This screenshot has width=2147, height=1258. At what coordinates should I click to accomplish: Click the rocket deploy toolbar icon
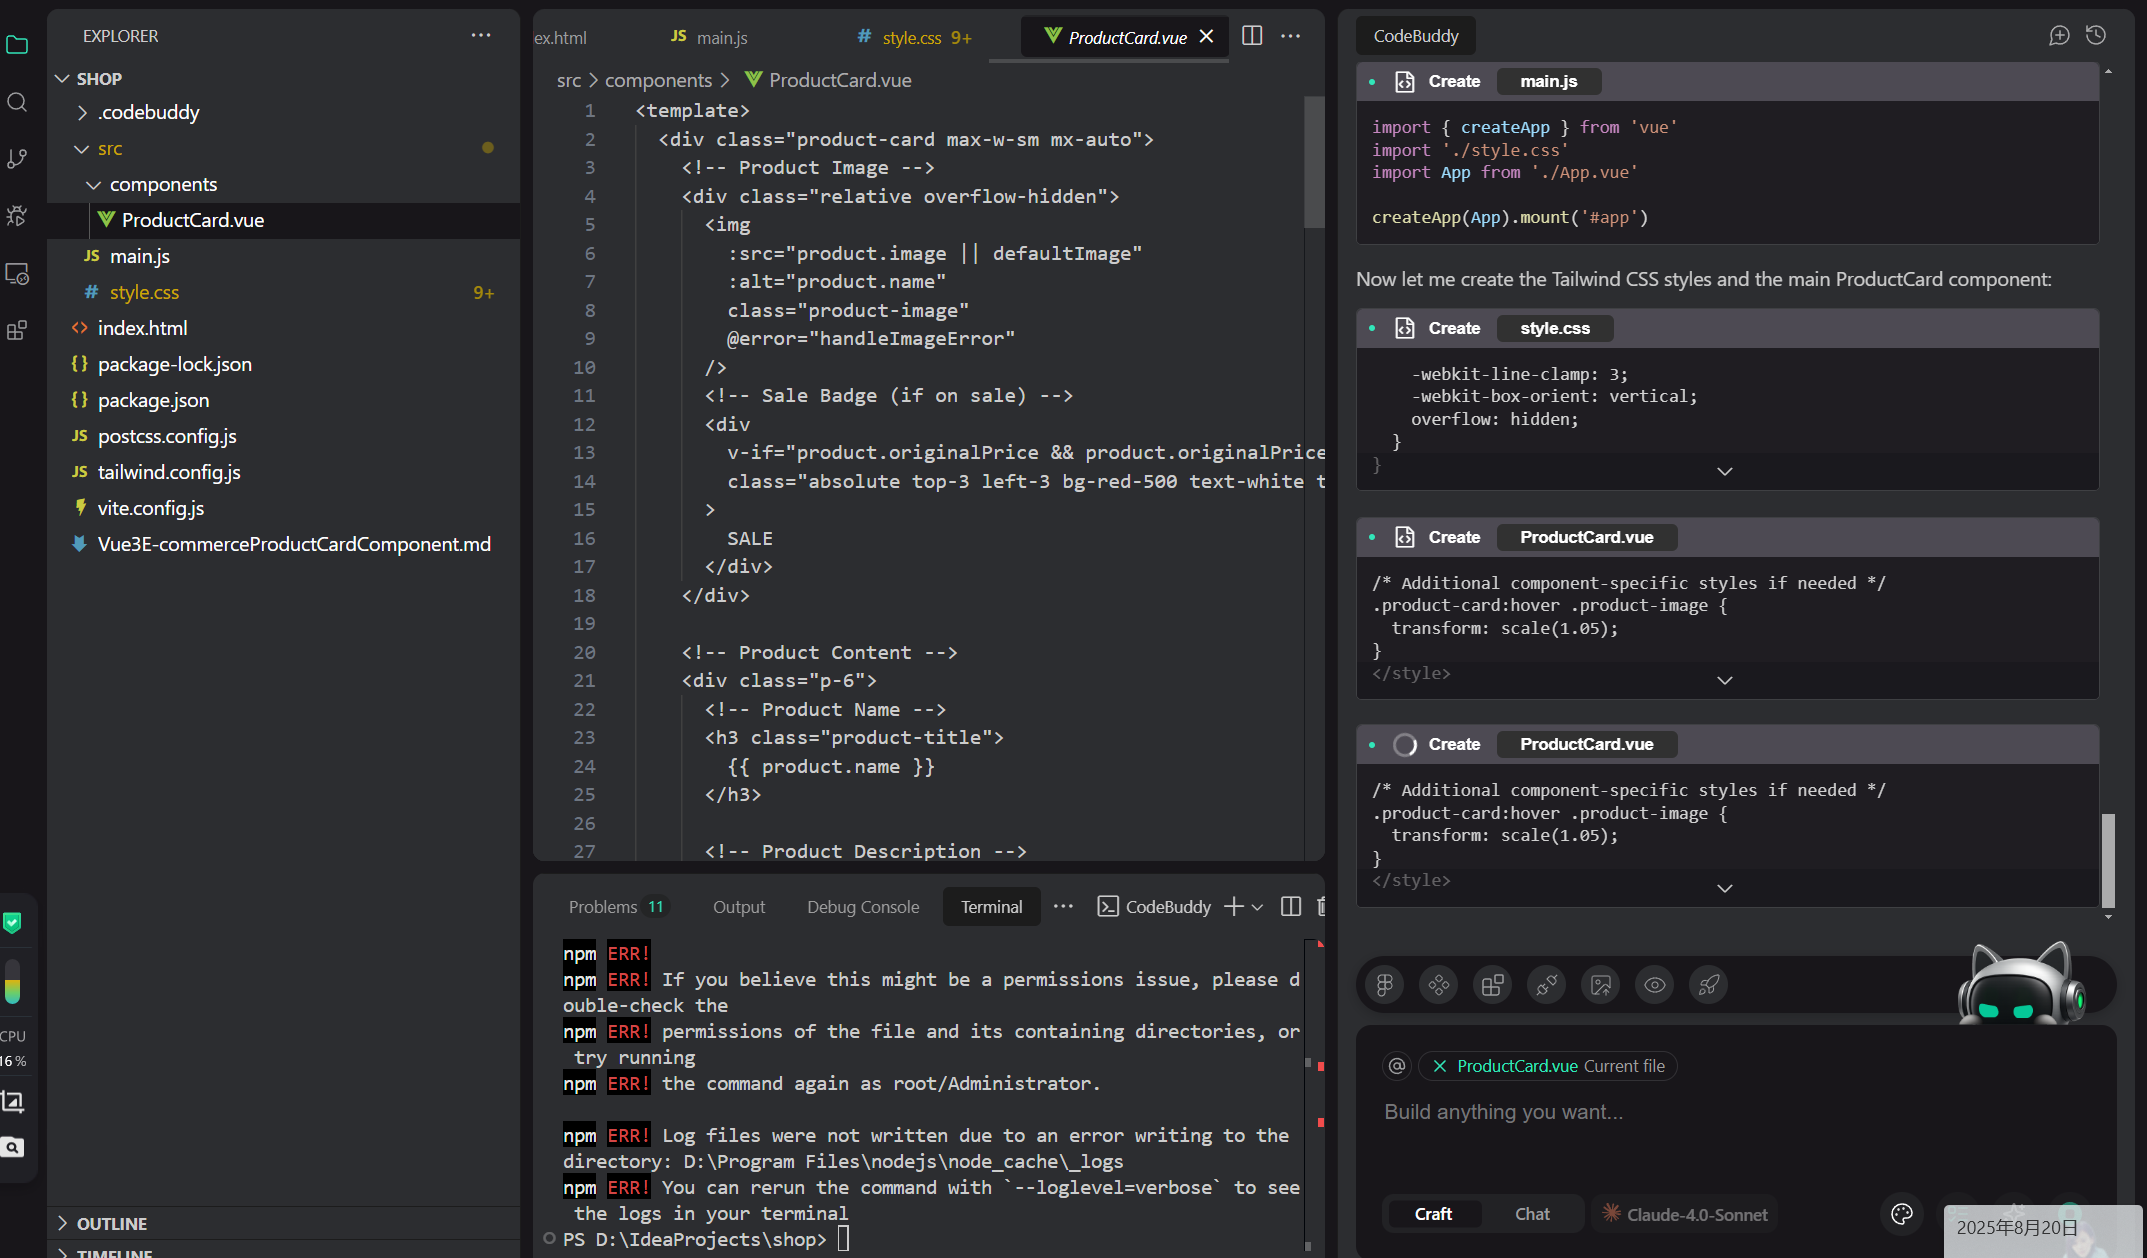(1709, 985)
